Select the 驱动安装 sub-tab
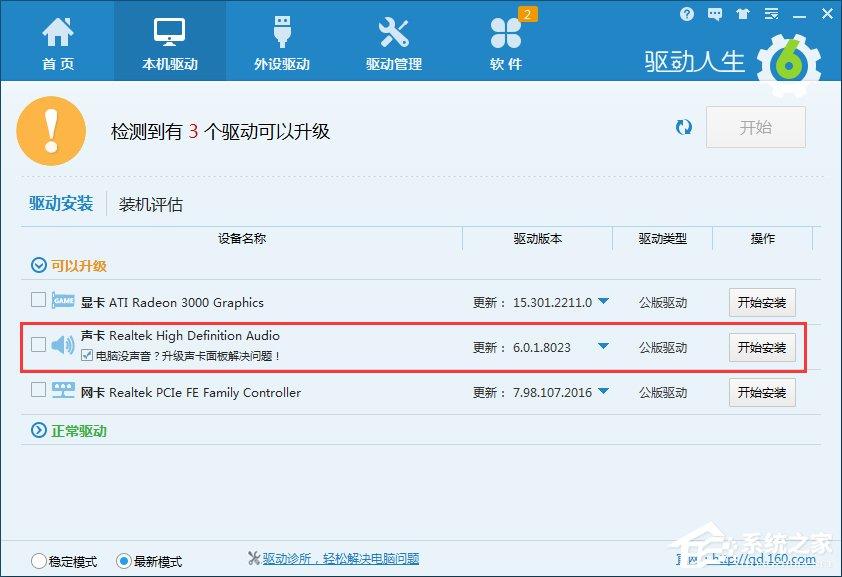The height and width of the screenshot is (577, 842). tap(61, 204)
